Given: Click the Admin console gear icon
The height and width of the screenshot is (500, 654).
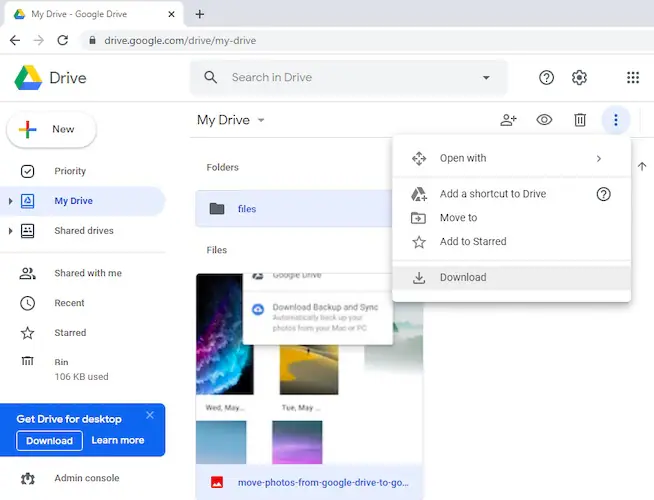Looking at the screenshot, I should (x=28, y=478).
